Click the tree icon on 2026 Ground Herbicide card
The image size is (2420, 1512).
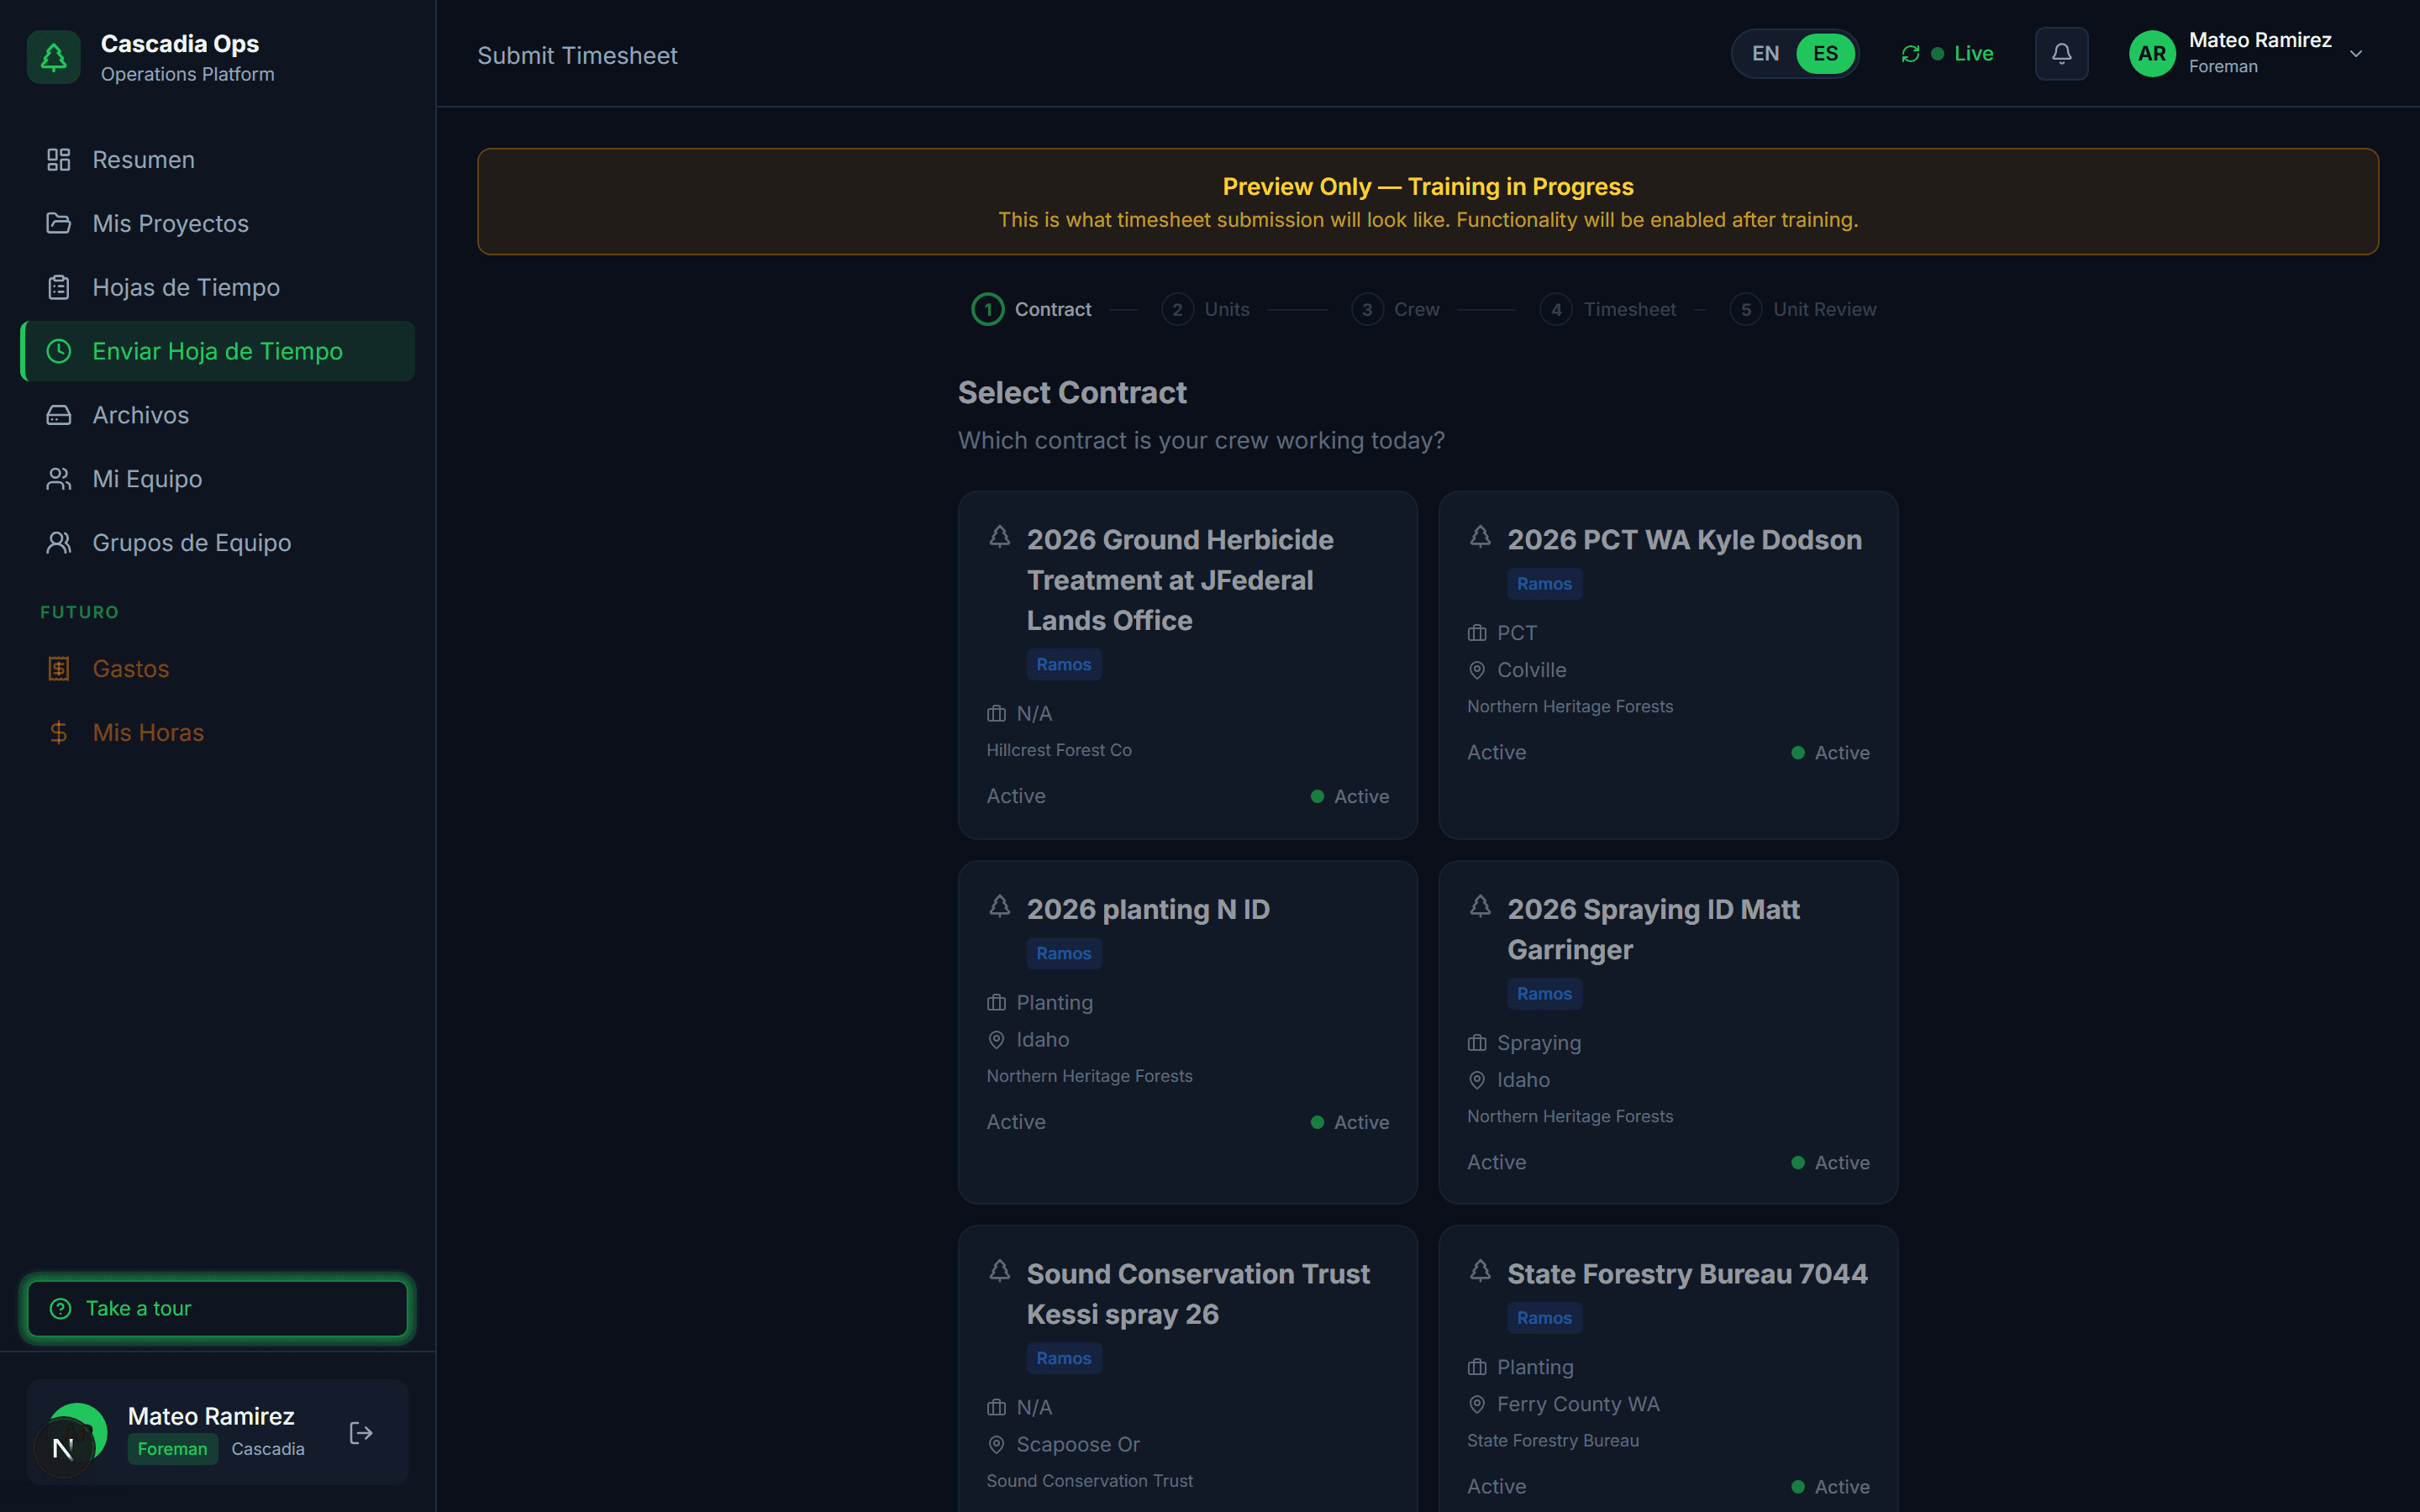click(x=1000, y=537)
